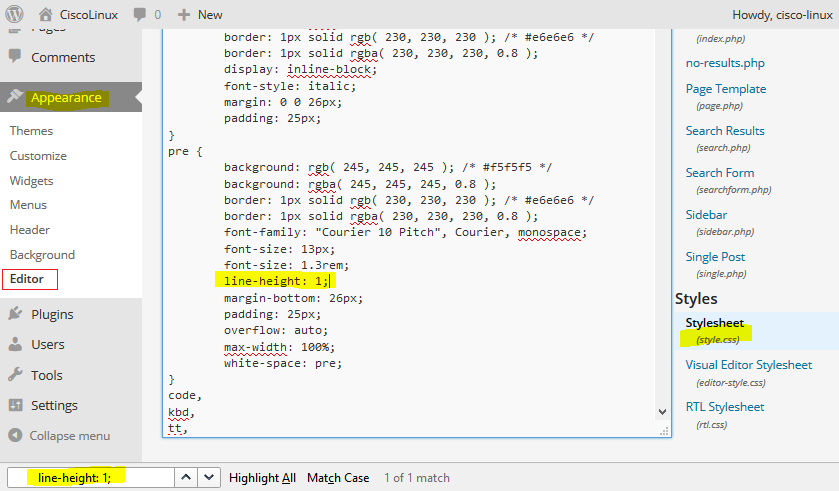This screenshot has width=839, height=491.
Task: Toggle Highlight All in find bar
Action: 262,478
